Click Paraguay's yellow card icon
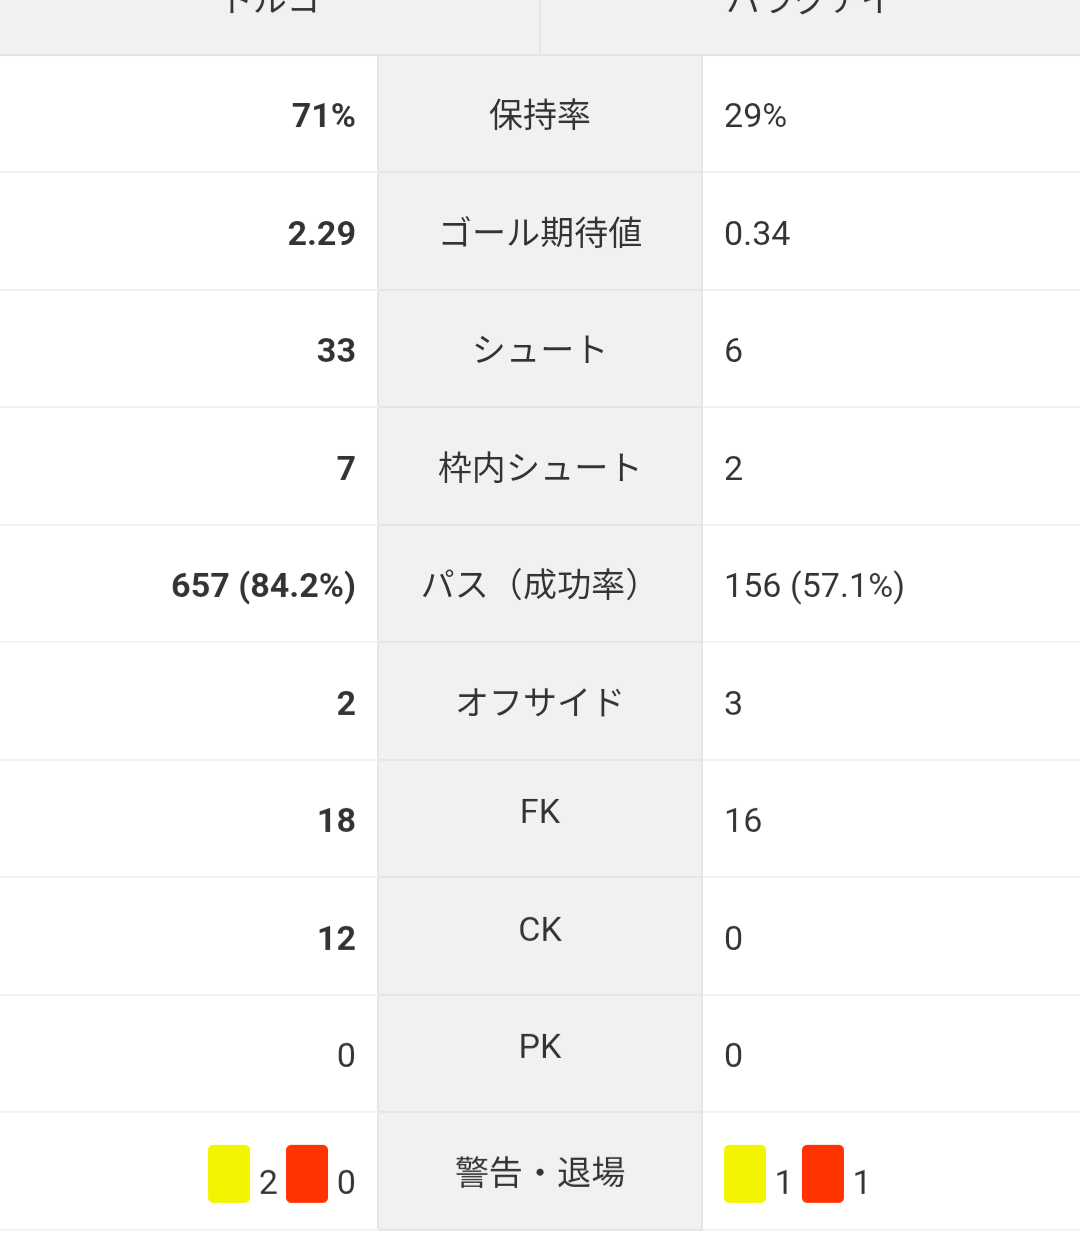Viewport: 1080px width, 1239px height. pyautogui.click(x=745, y=1174)
